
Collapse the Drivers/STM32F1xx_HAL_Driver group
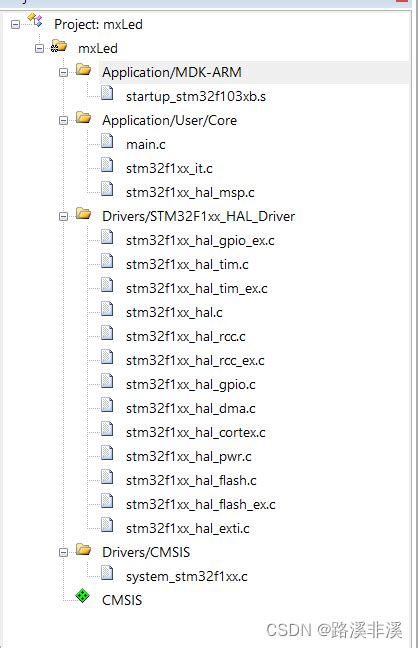(63, 217)
